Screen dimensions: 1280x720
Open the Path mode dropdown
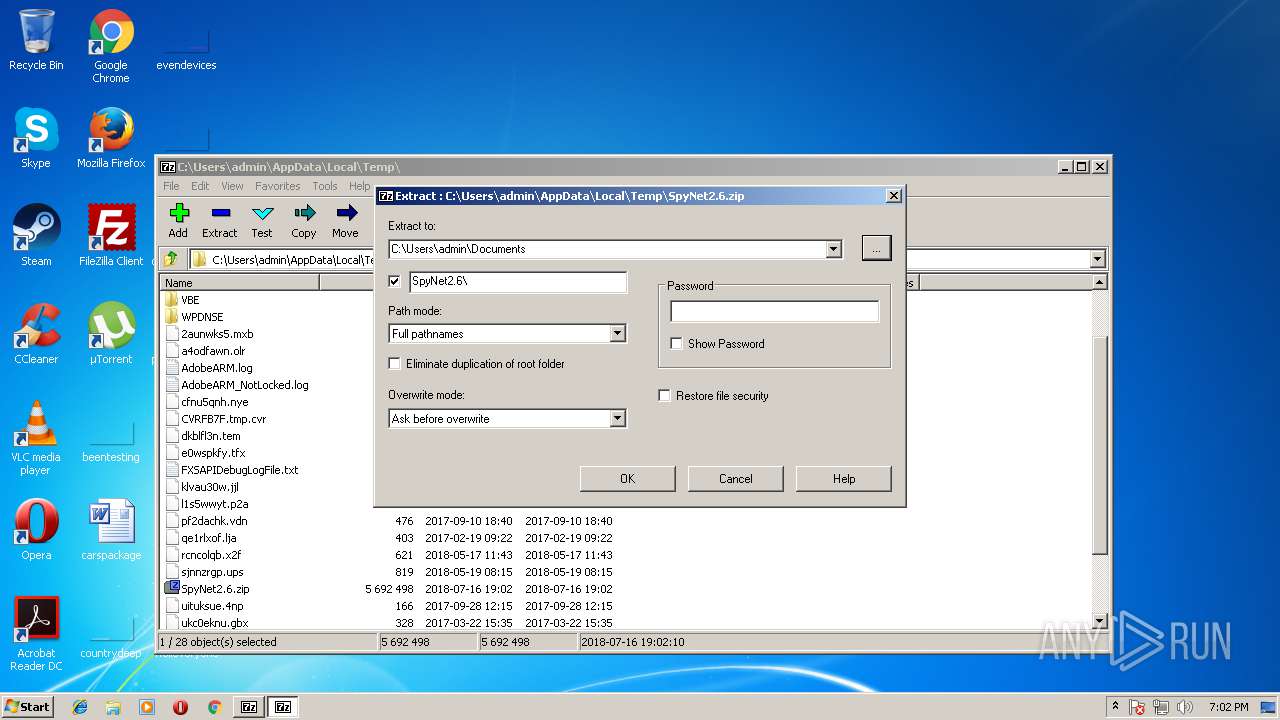[617, 334]
